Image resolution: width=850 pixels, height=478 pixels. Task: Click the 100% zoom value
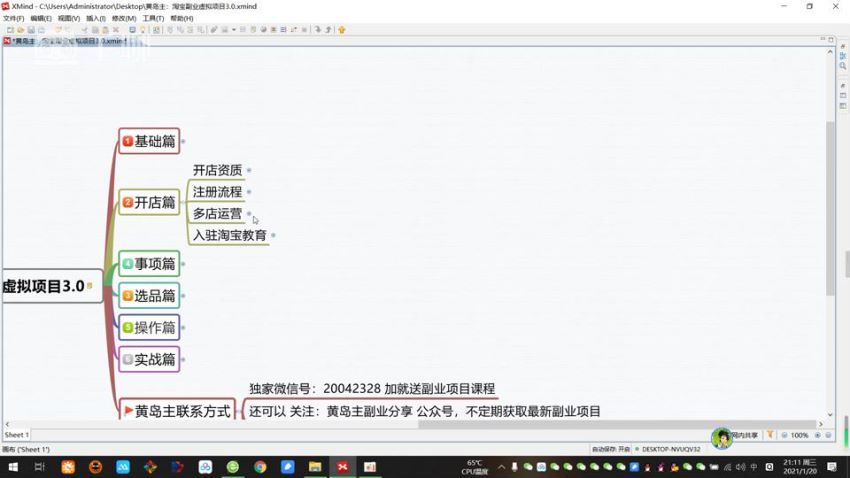799,435
